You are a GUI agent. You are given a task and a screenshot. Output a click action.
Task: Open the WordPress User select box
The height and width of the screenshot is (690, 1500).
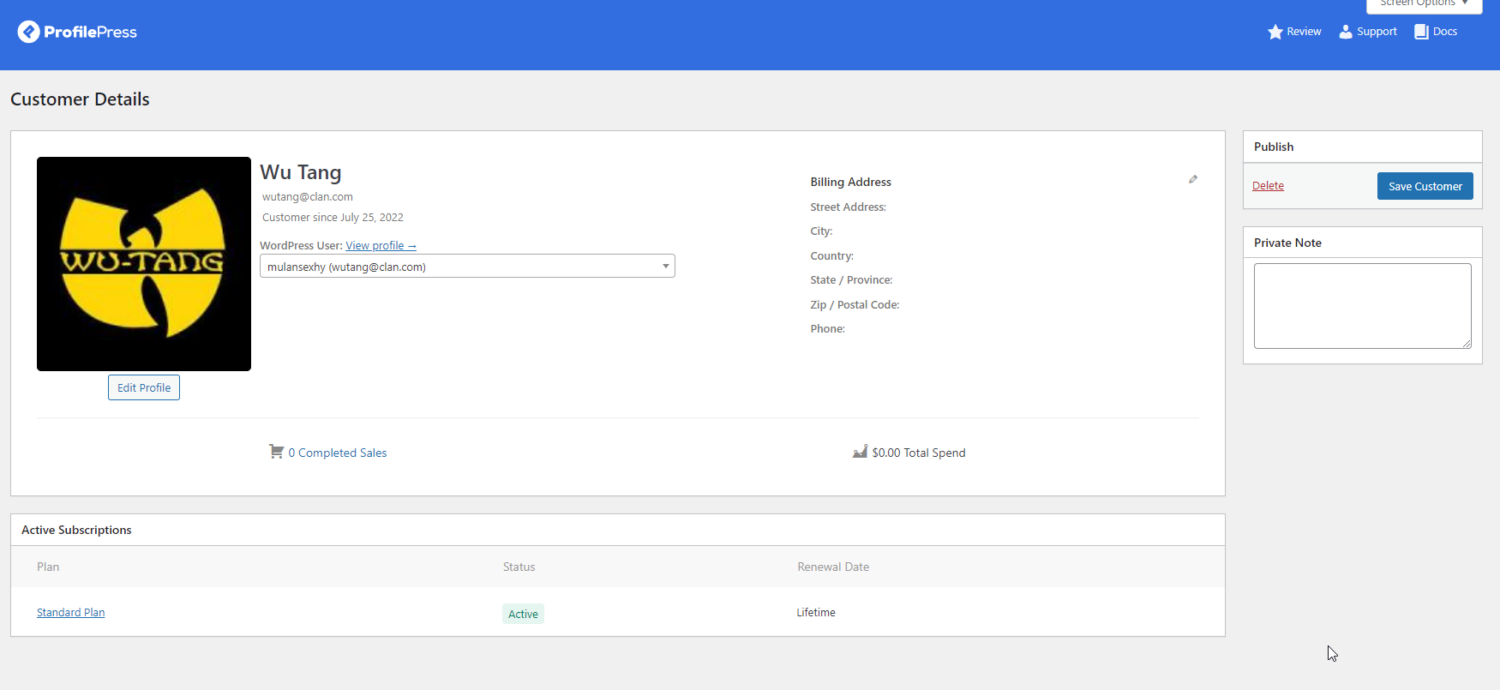coord(467,266)
